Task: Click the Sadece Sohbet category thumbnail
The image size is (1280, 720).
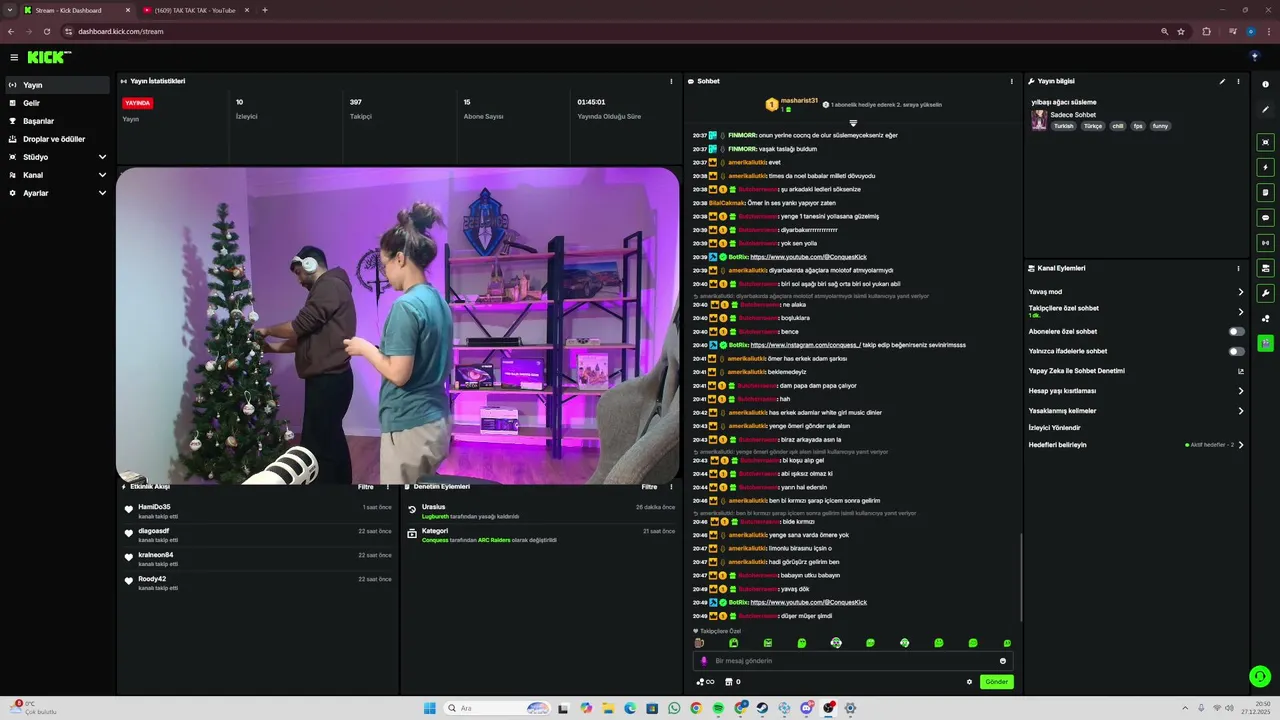Action: tap(1039, 120)
